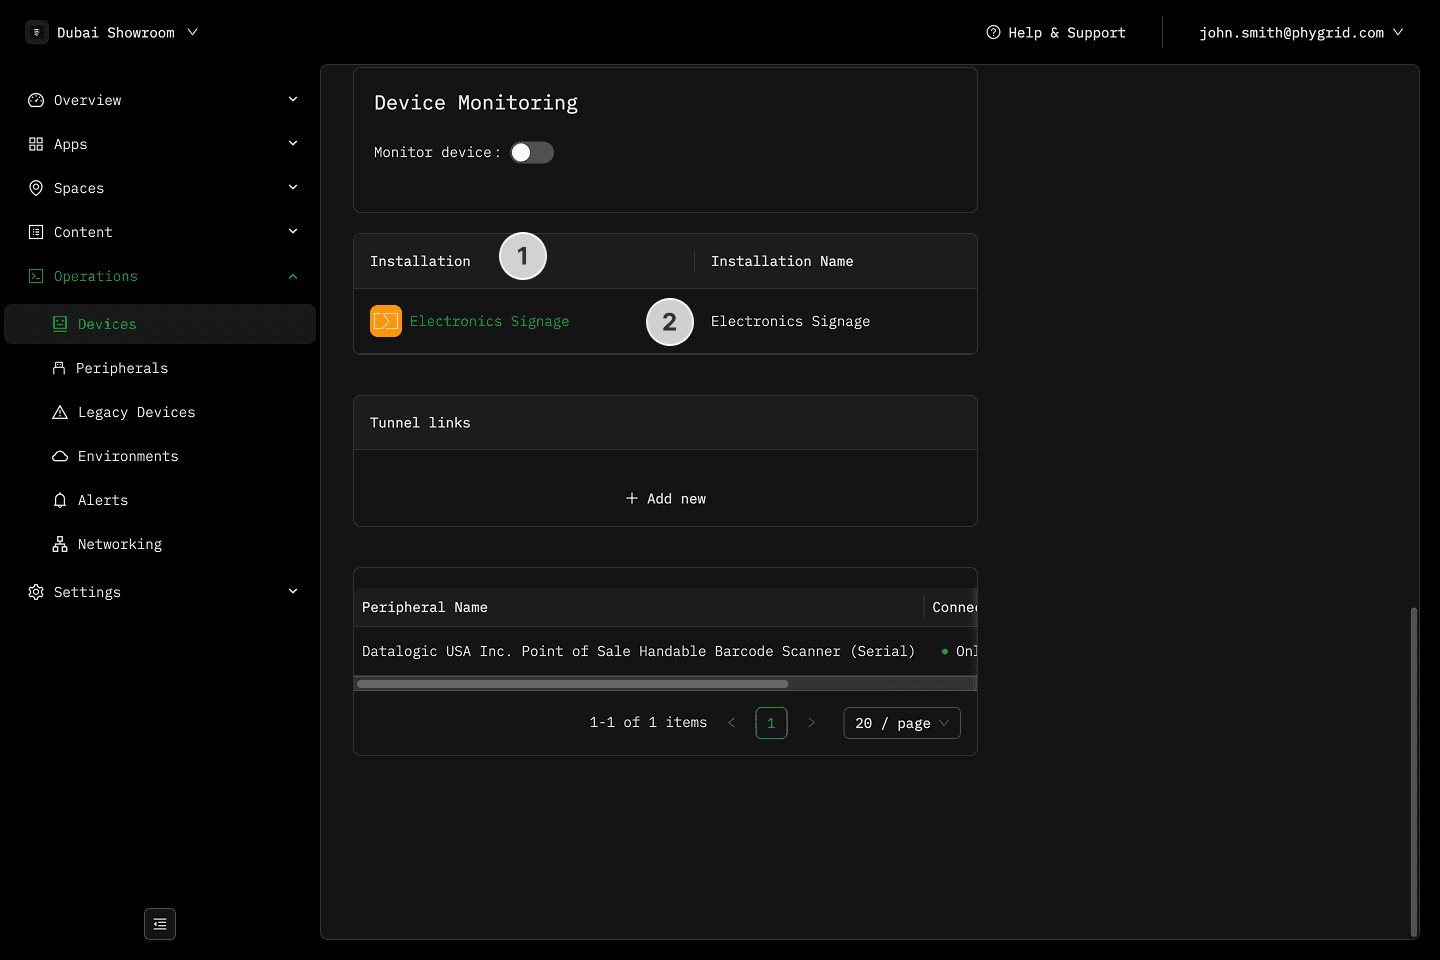The image size is (1440, 960).
Task: Click the Dubai Showroom workspace logo icon
Action: click(x=37, y=32)
